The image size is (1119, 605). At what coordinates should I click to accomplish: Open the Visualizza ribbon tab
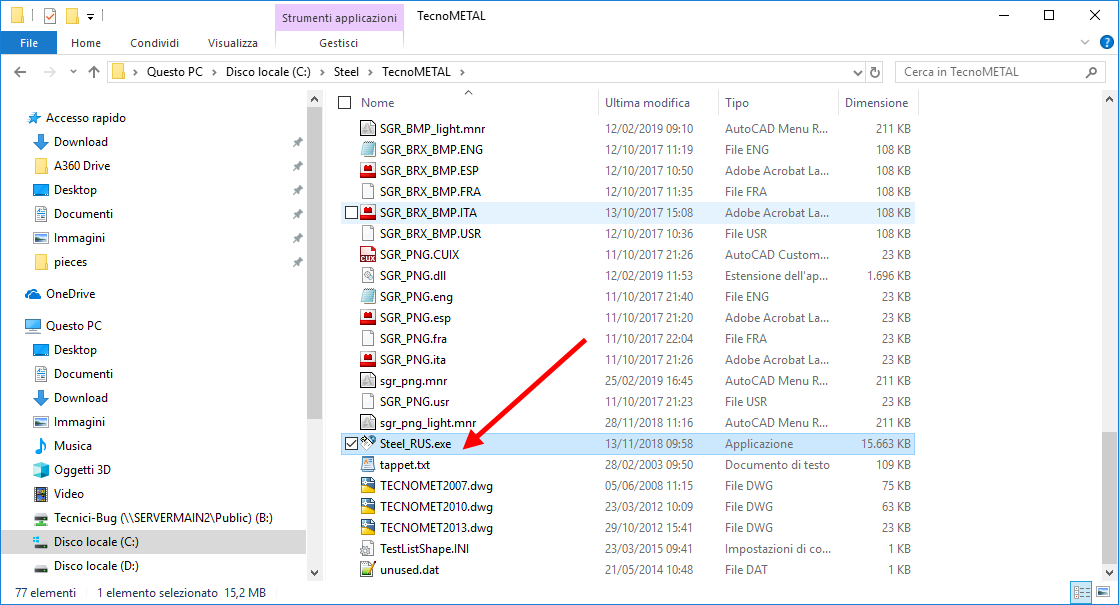coord(233,43)
